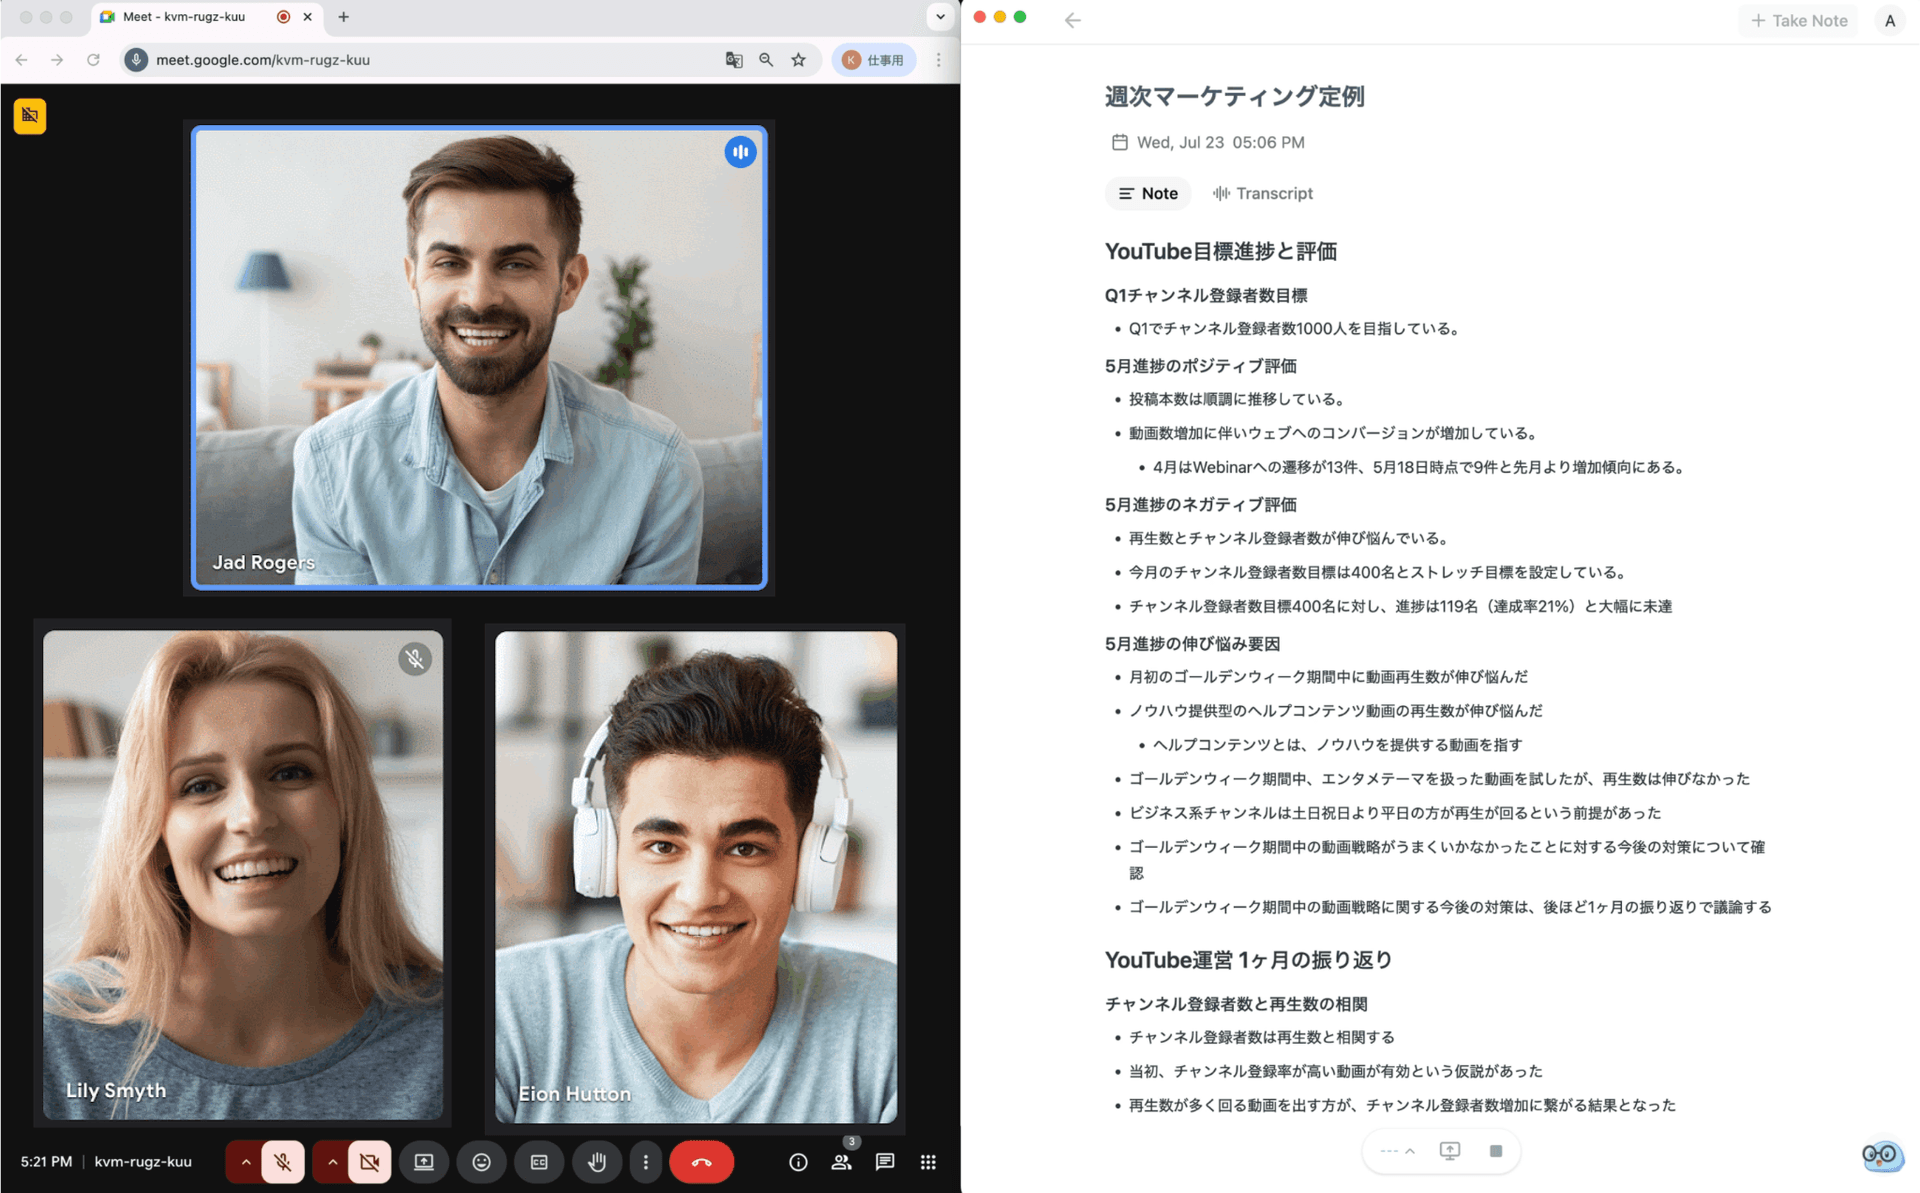This screenshot has height=1193, width=1920.
Task: Click share screen icon in notes bottom bar
Action: [x=1450, y=1151]
